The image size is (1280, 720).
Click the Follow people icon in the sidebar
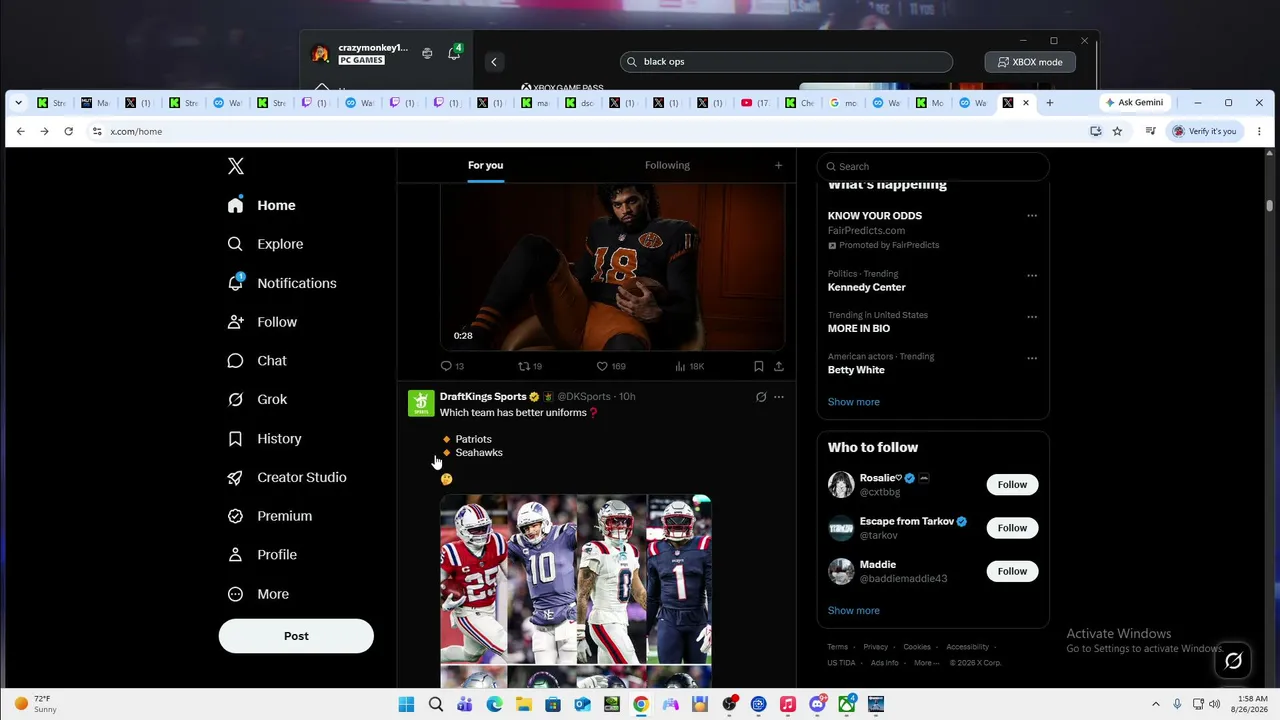[235, 322]
